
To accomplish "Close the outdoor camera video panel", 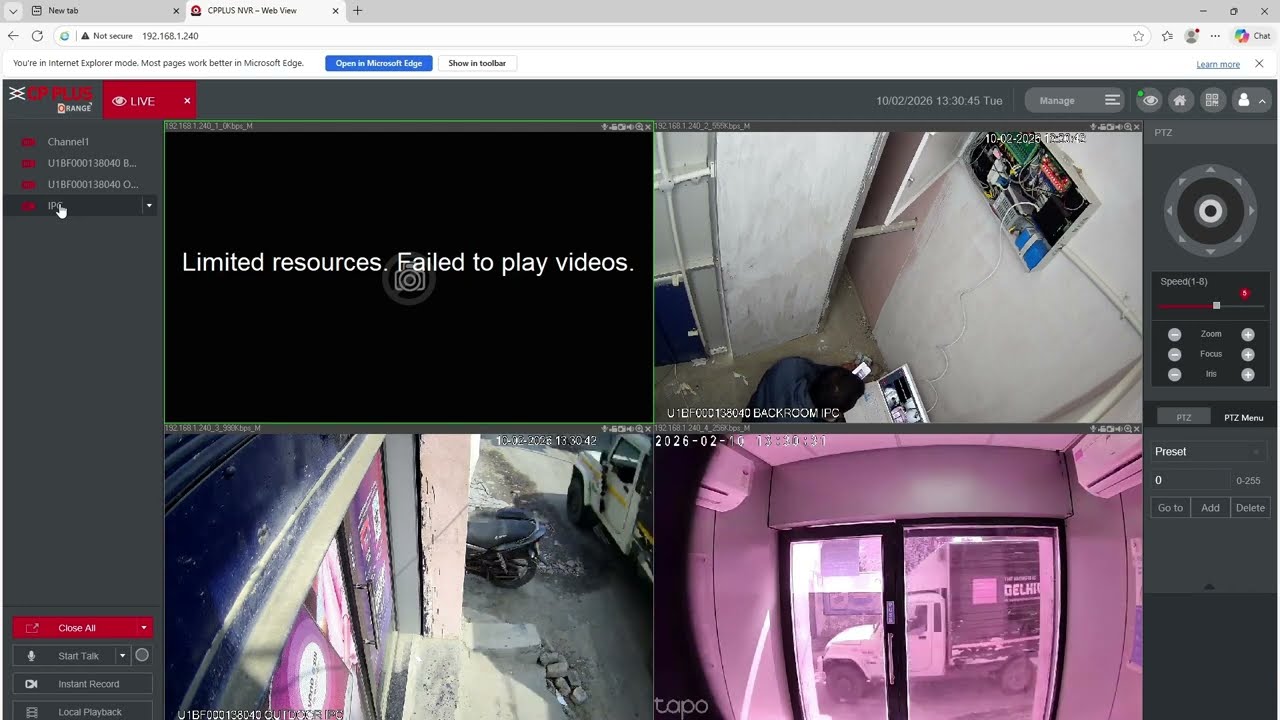I will (x=647, y=428).
